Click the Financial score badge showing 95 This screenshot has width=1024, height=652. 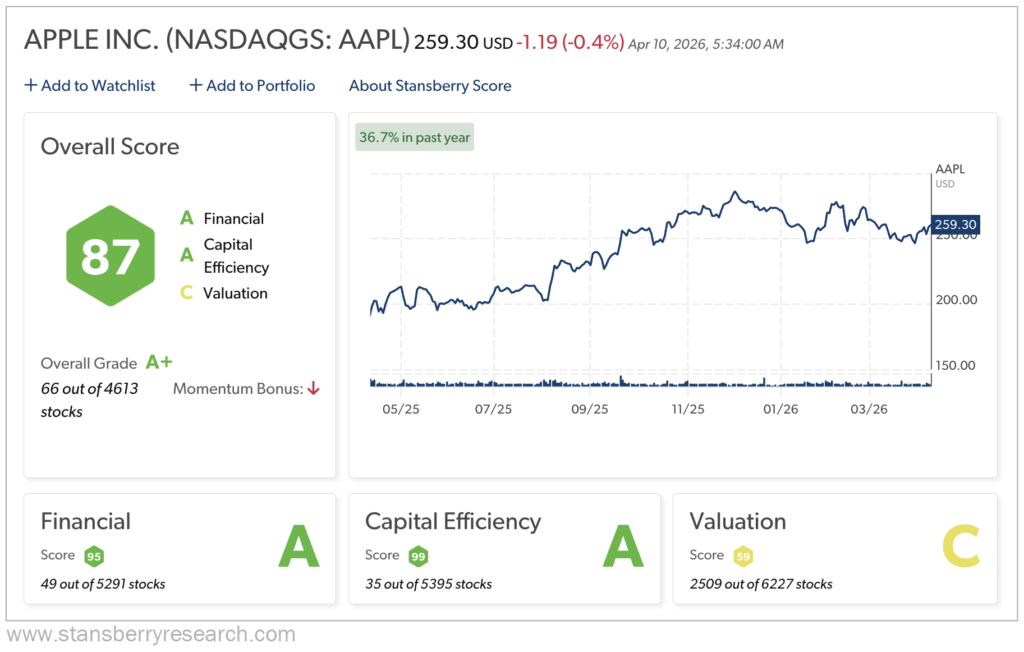click(x=95, y=554)
